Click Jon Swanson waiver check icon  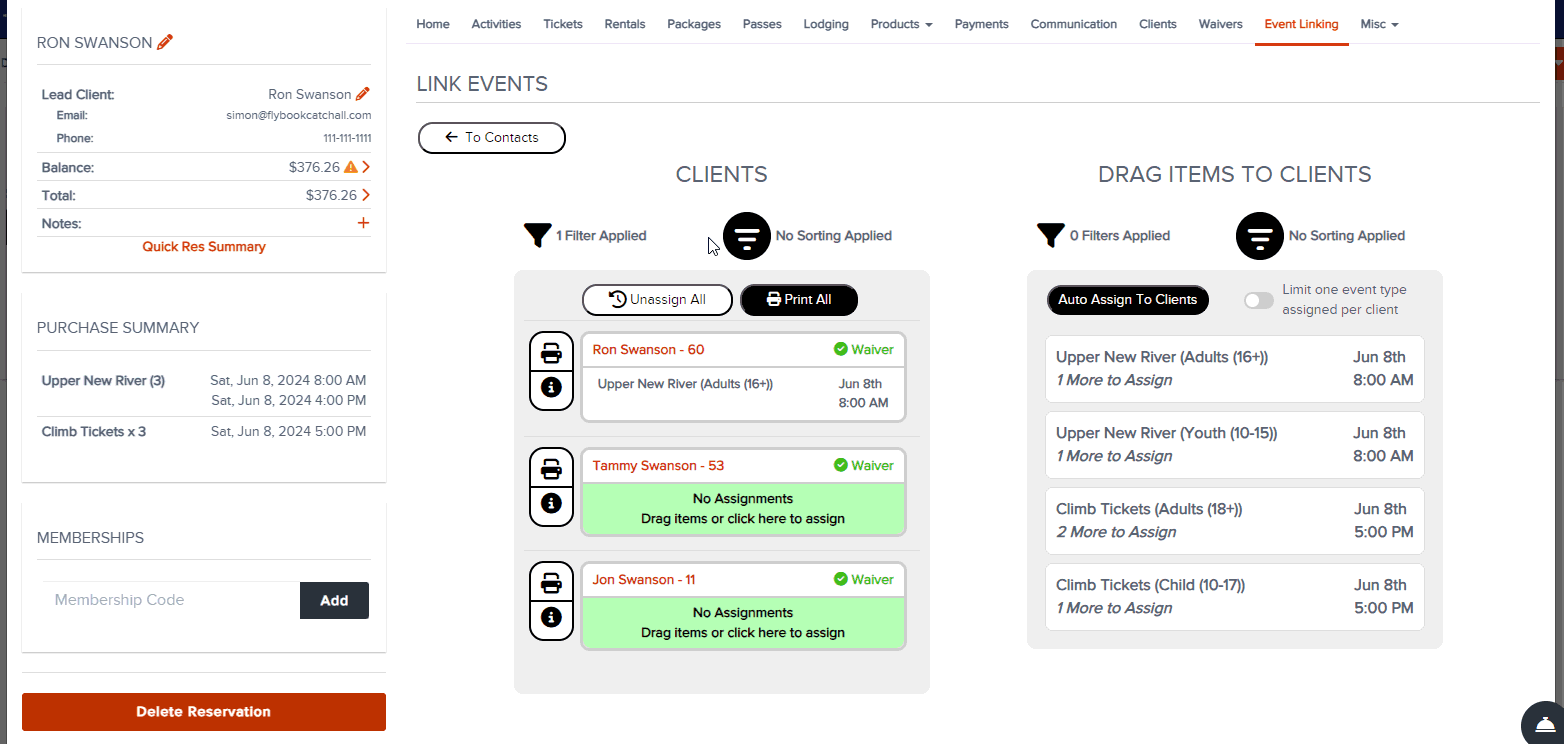pos(841,579)
